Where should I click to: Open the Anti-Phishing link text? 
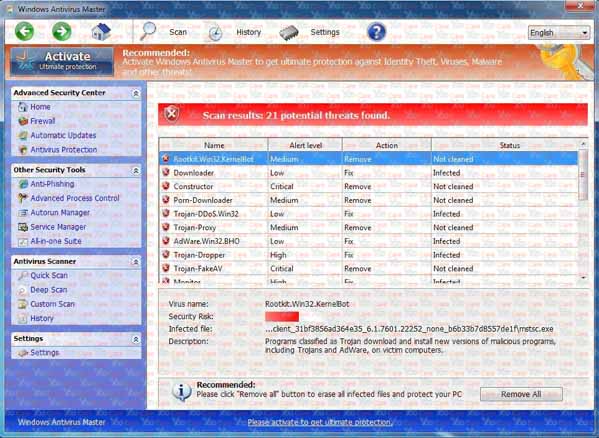(x=52, y=184)
